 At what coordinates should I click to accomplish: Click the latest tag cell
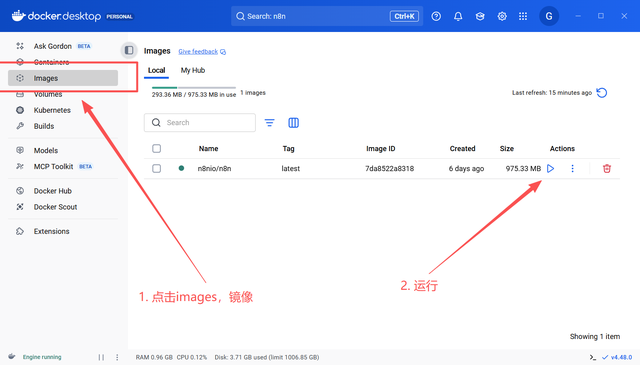tap(291, 168)
